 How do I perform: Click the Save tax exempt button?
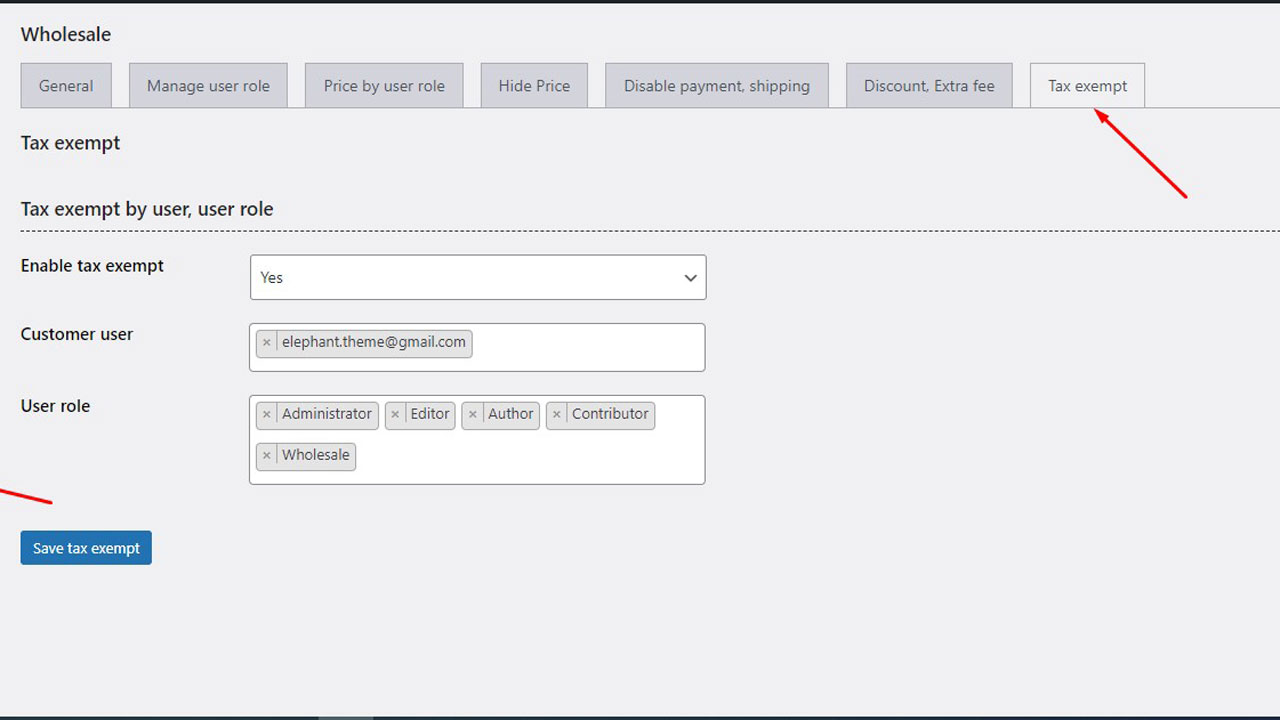click(86, 548)
